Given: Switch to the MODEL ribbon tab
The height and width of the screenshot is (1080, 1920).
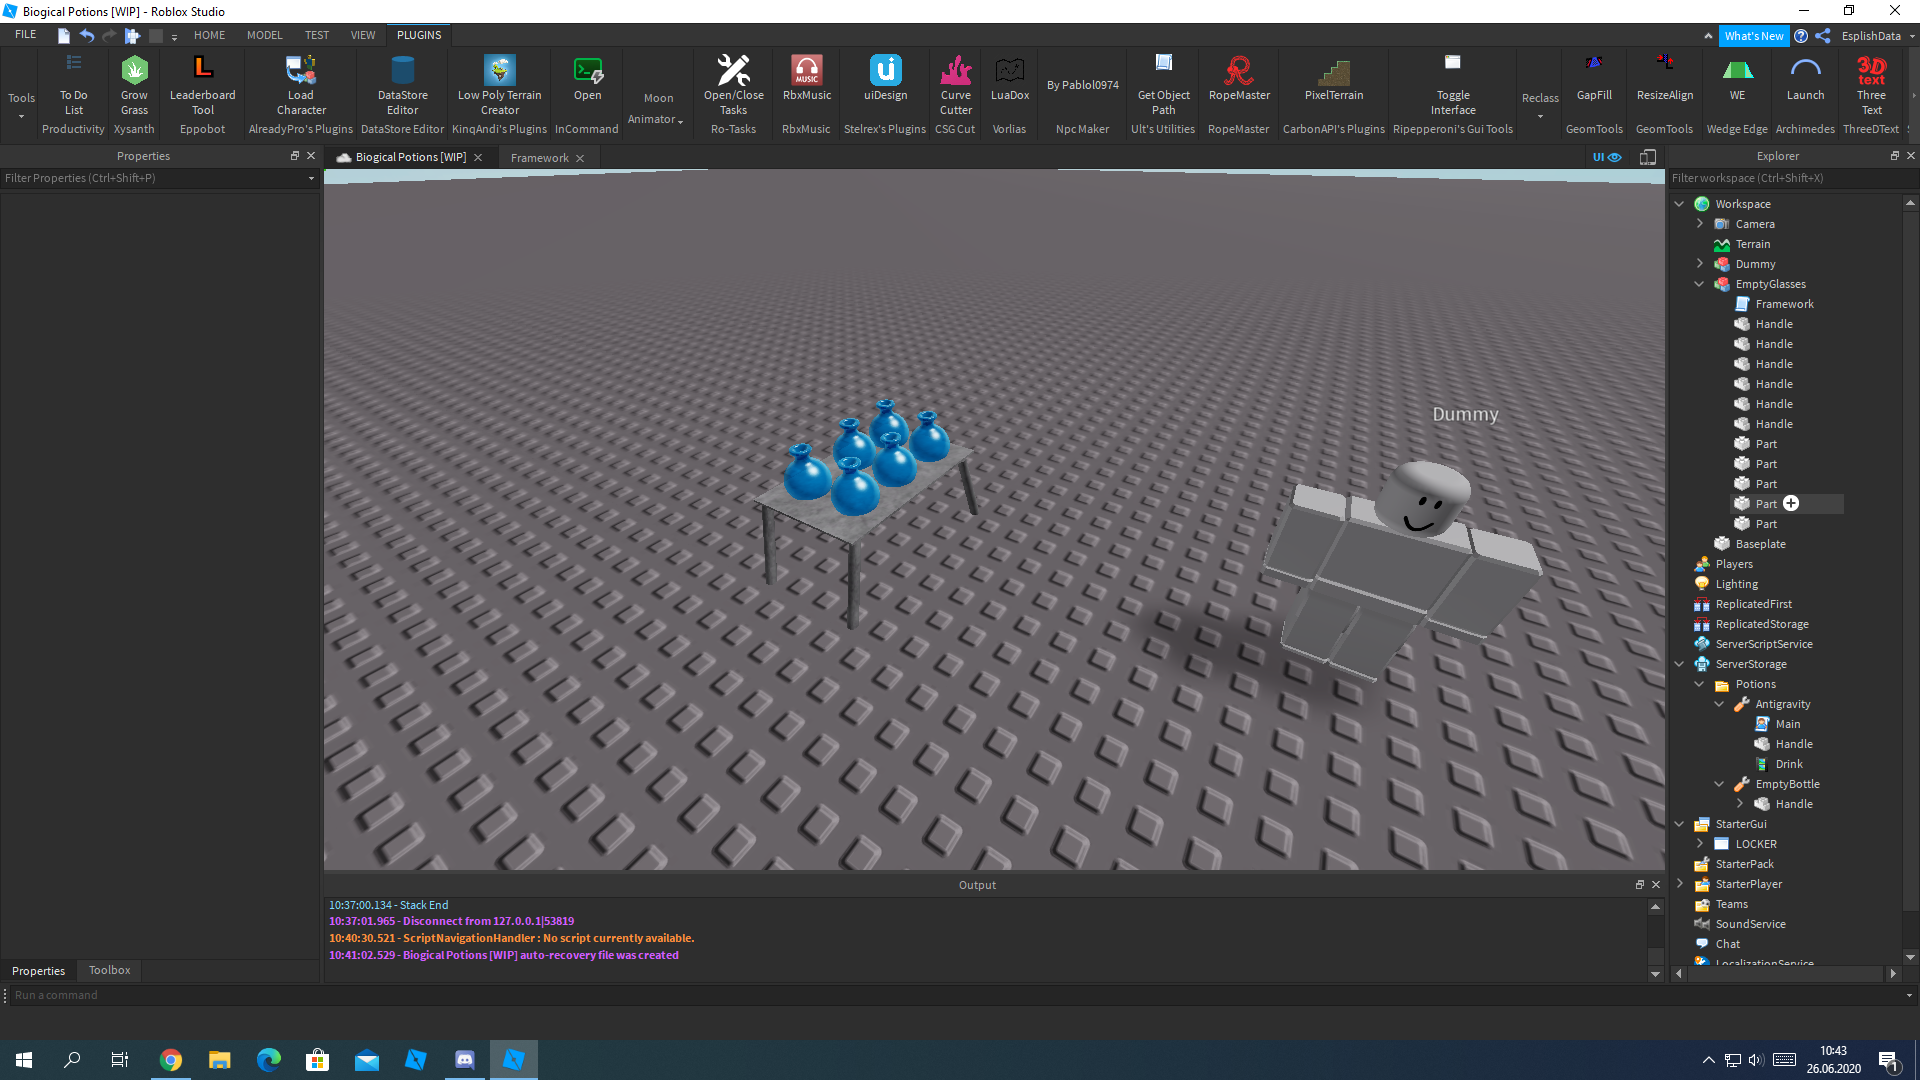Looking at the screenshot, I should tap(264, 34).
